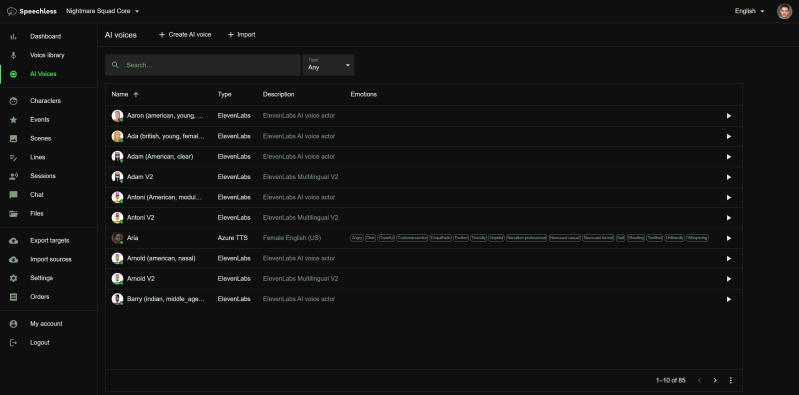Open Files folder icon in sidebar
Screen dimensions: 799x395
coord(14,214)
